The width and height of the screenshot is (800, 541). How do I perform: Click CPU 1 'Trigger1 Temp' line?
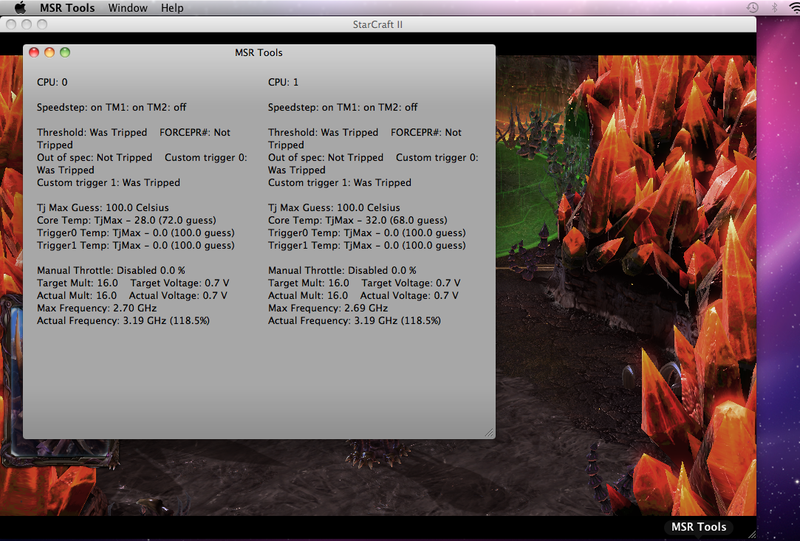(x=367, y=245)
